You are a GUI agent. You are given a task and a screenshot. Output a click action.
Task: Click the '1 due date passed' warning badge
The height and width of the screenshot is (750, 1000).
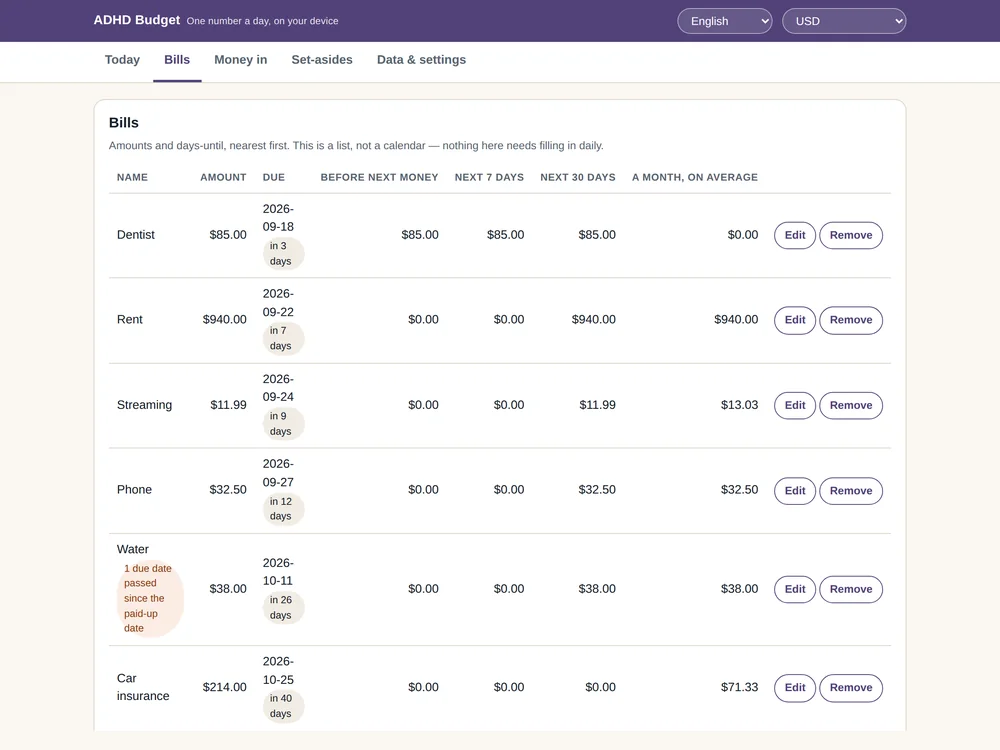(x=151, y=598)
